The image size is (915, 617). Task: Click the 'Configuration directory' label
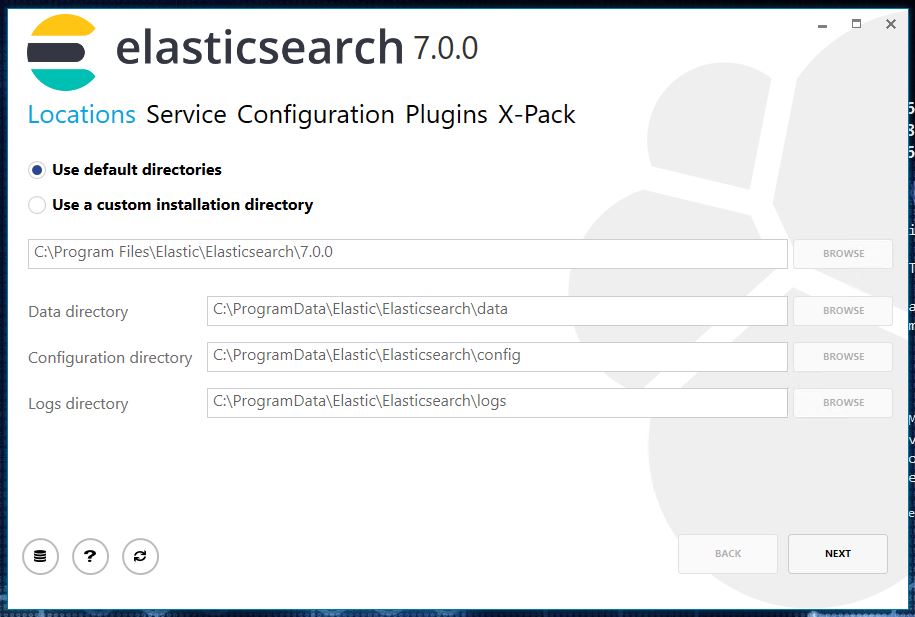[110, 357]
